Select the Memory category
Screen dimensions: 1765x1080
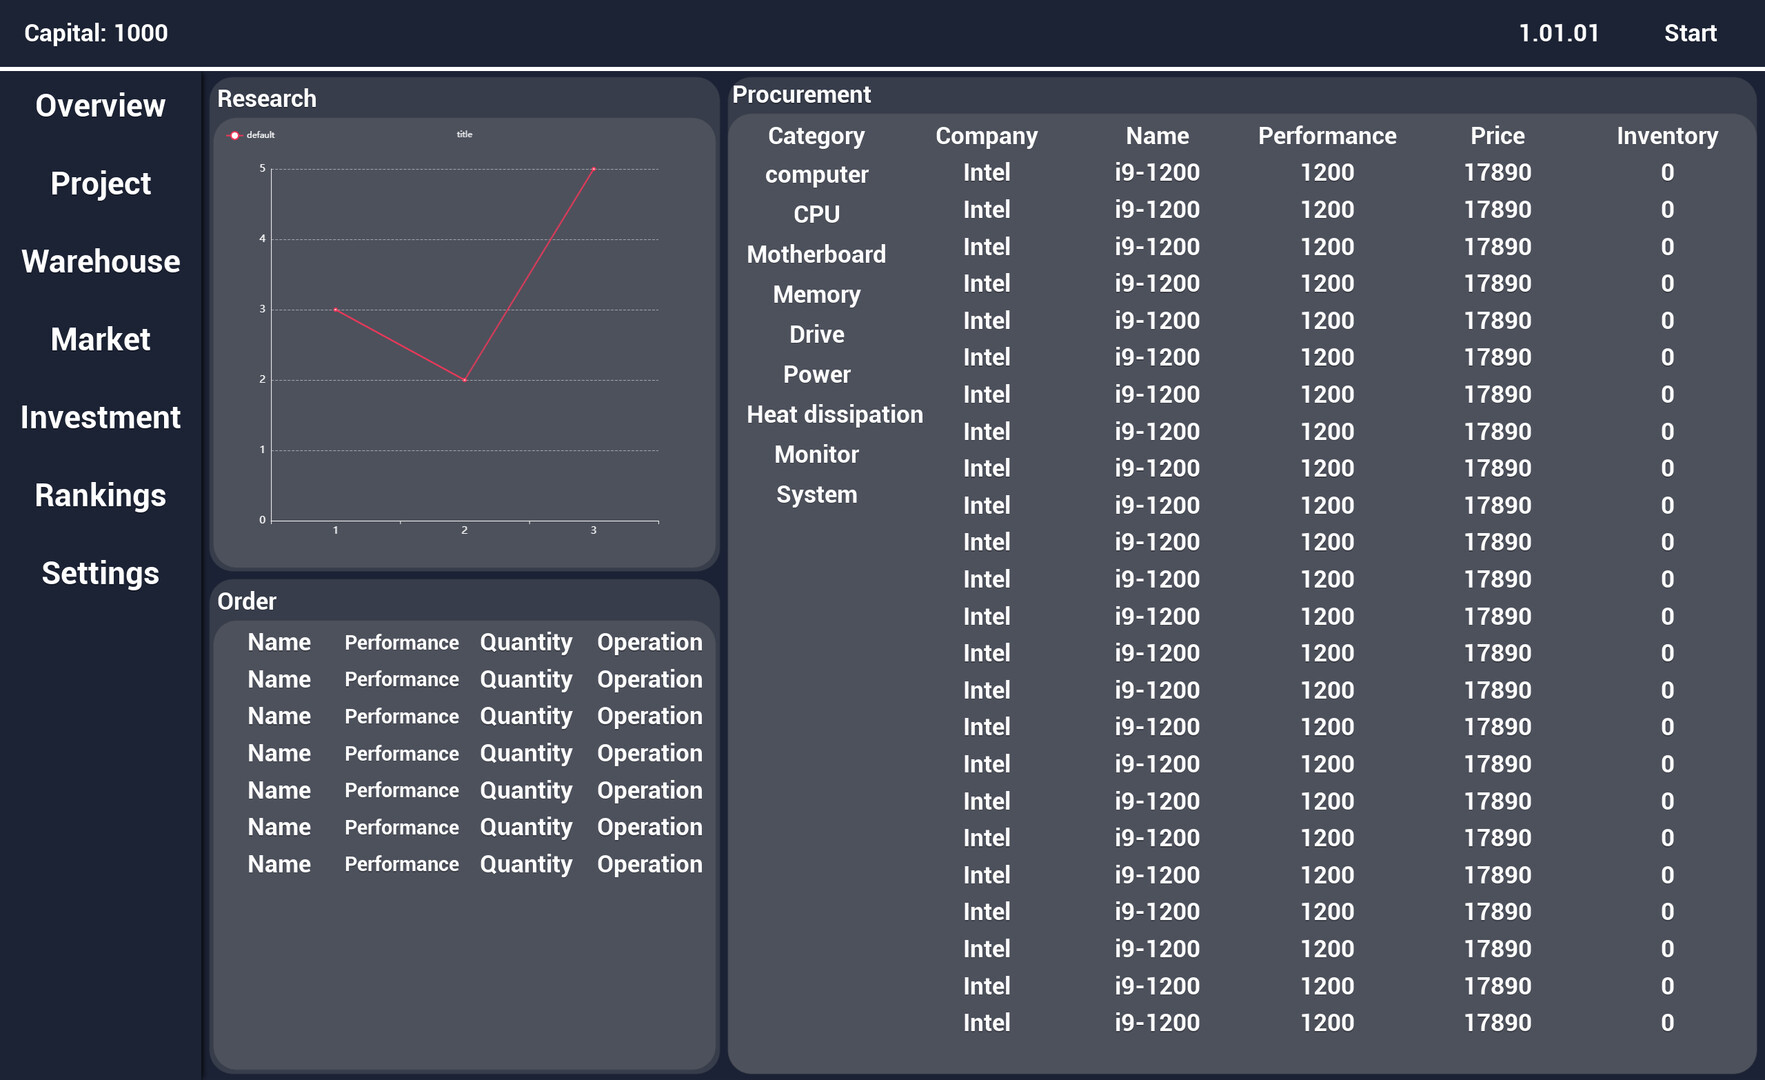tap(816, 295)
